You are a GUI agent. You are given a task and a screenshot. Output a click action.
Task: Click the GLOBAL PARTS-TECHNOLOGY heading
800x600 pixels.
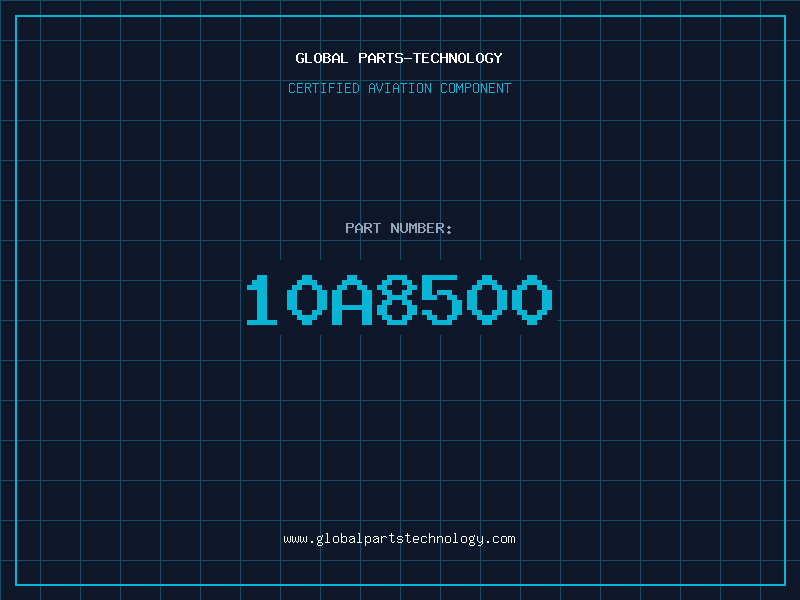point(399,58)
